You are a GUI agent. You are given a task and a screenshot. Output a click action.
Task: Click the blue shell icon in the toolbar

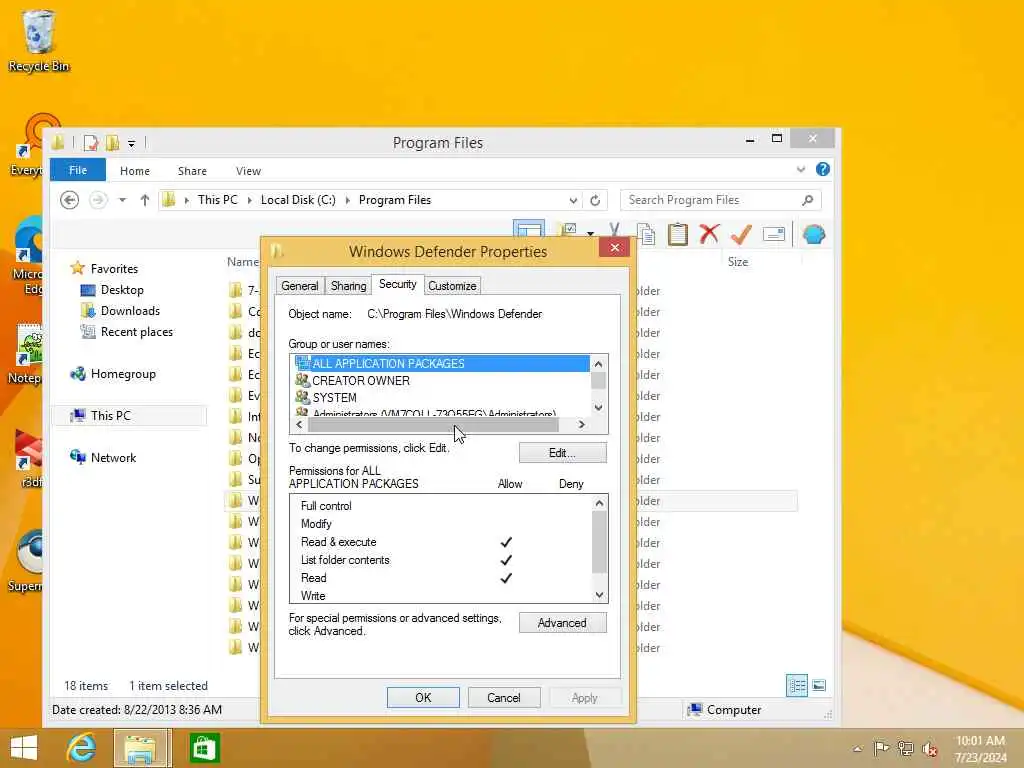(814, 234)
